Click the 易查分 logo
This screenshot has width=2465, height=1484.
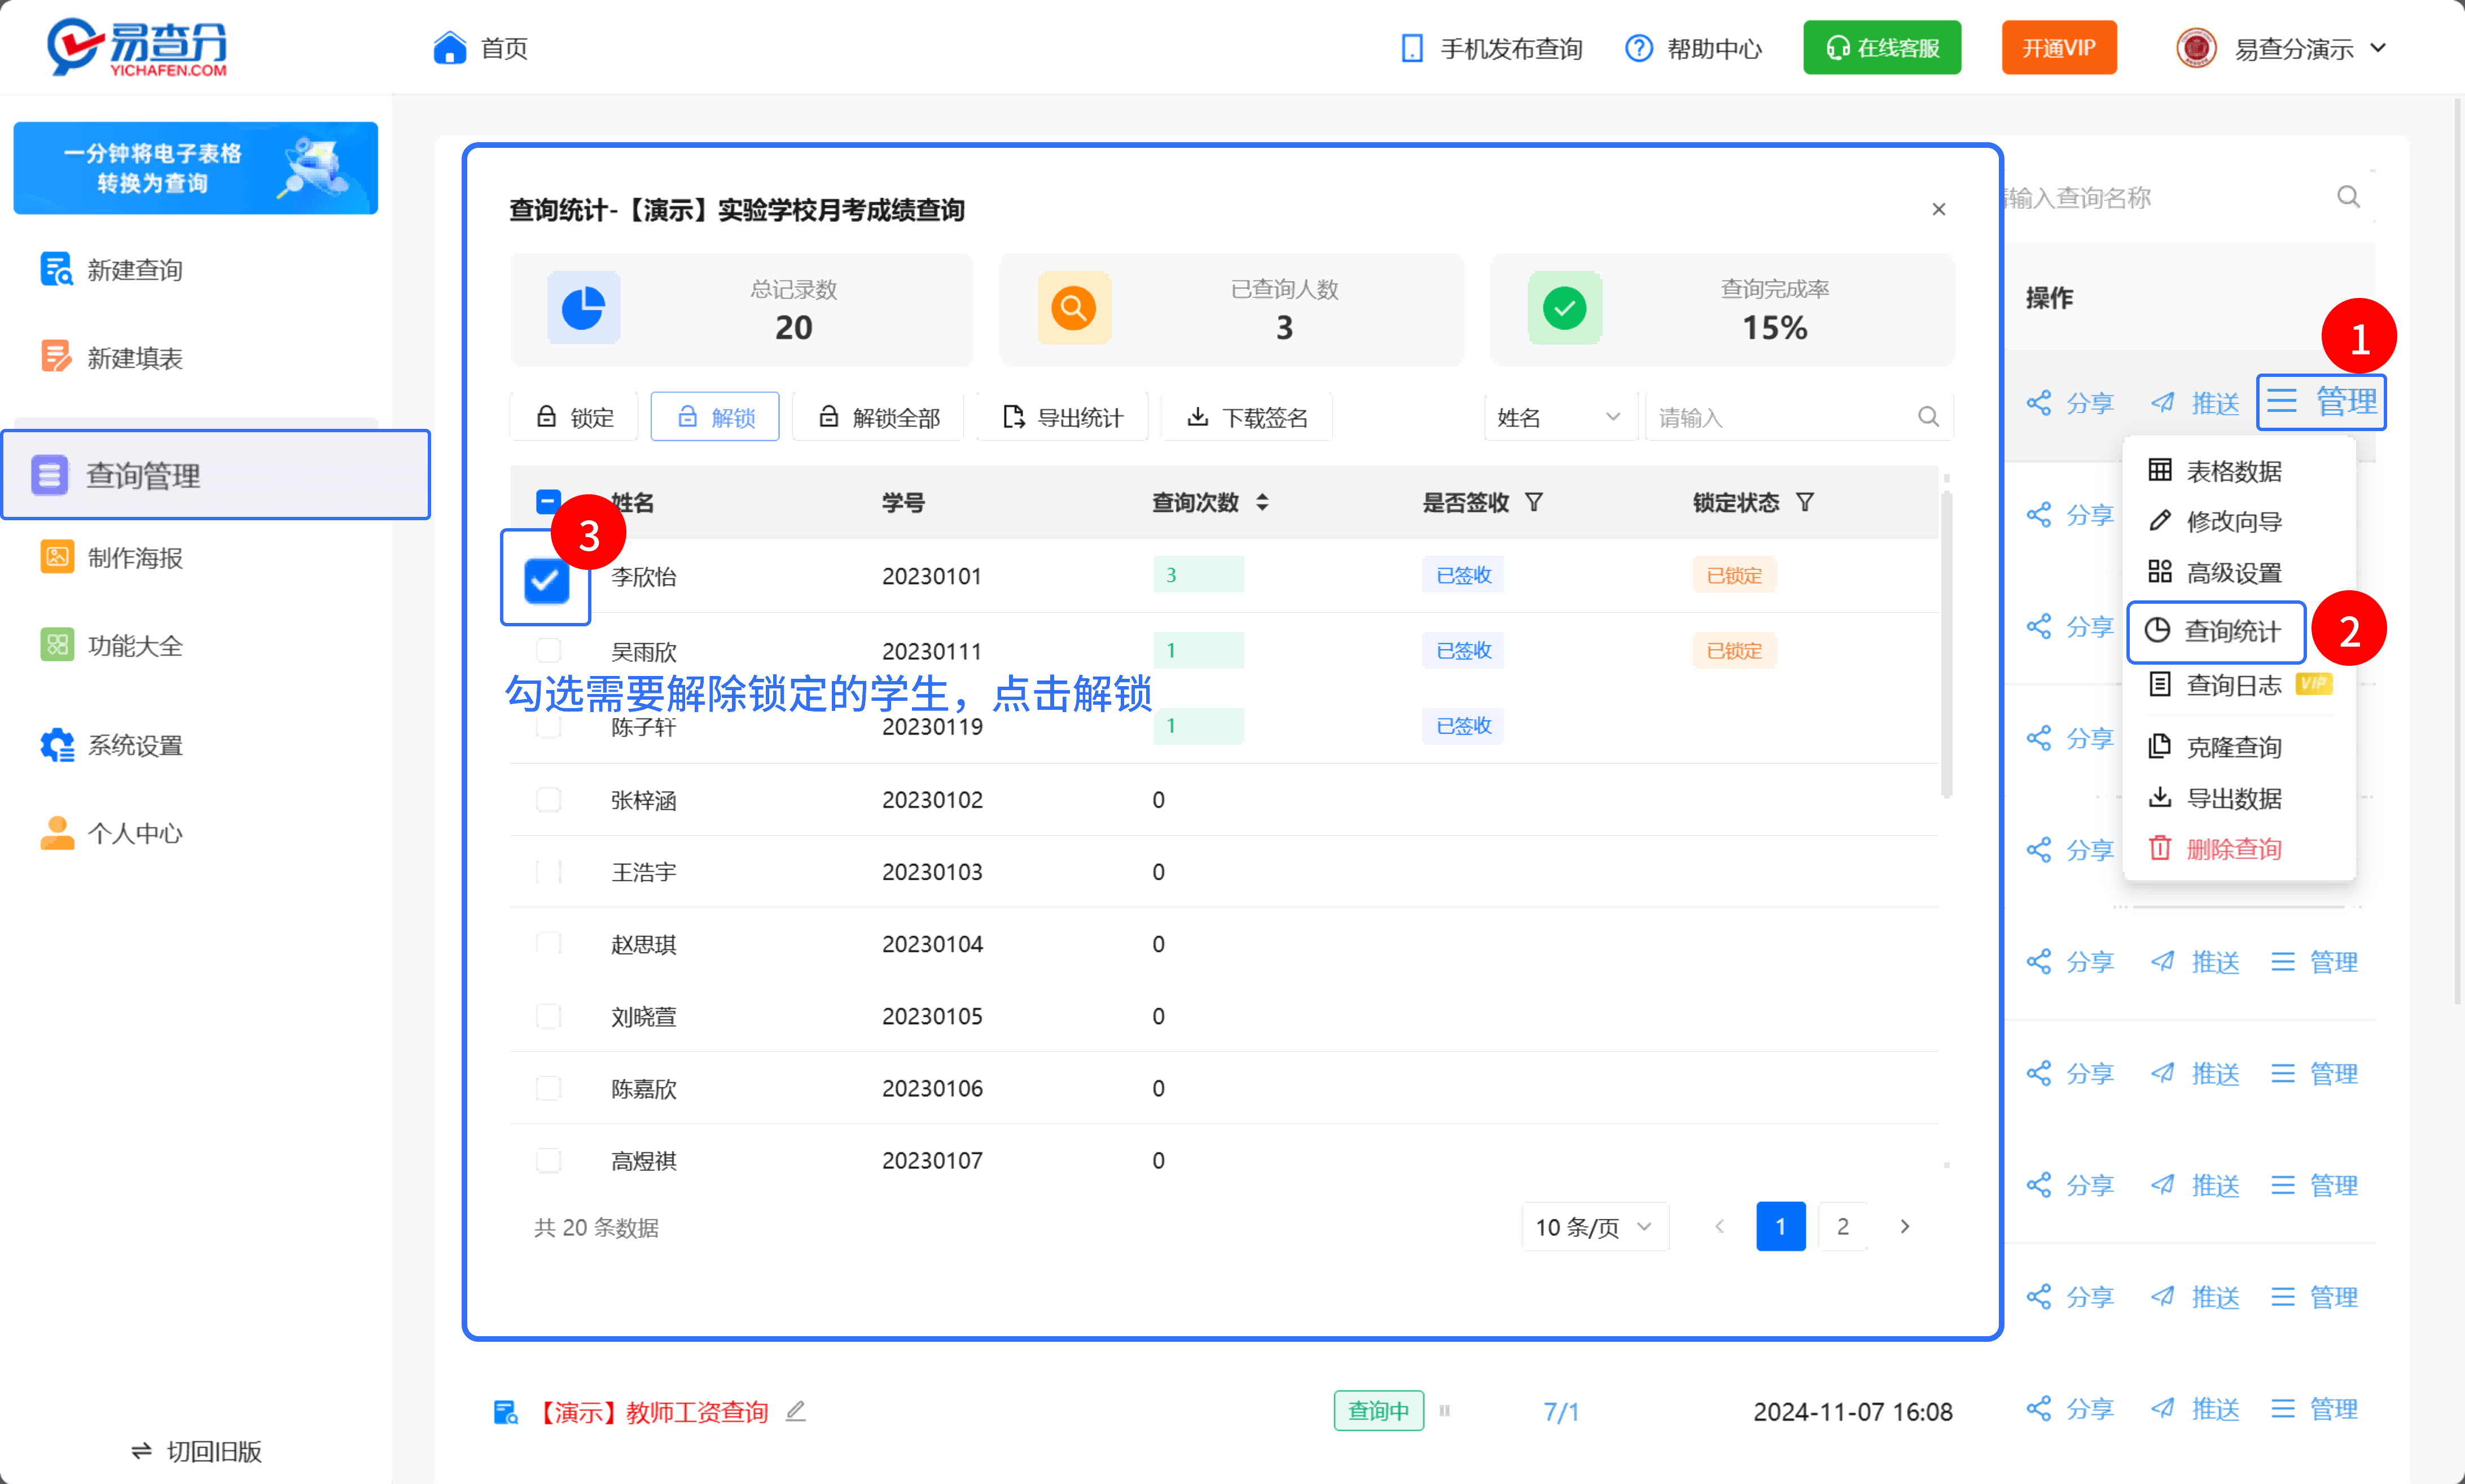pos(137,47)
